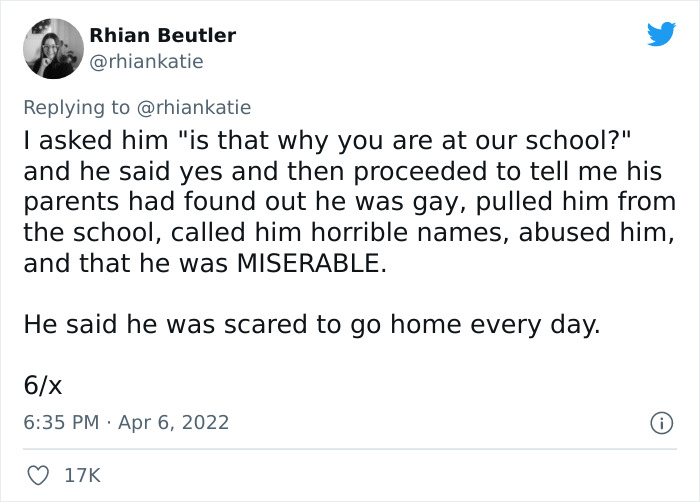This screenshot has height=502, width=700.
Task: Click the "Replying to" label text
Action: [x=76, y=107]
